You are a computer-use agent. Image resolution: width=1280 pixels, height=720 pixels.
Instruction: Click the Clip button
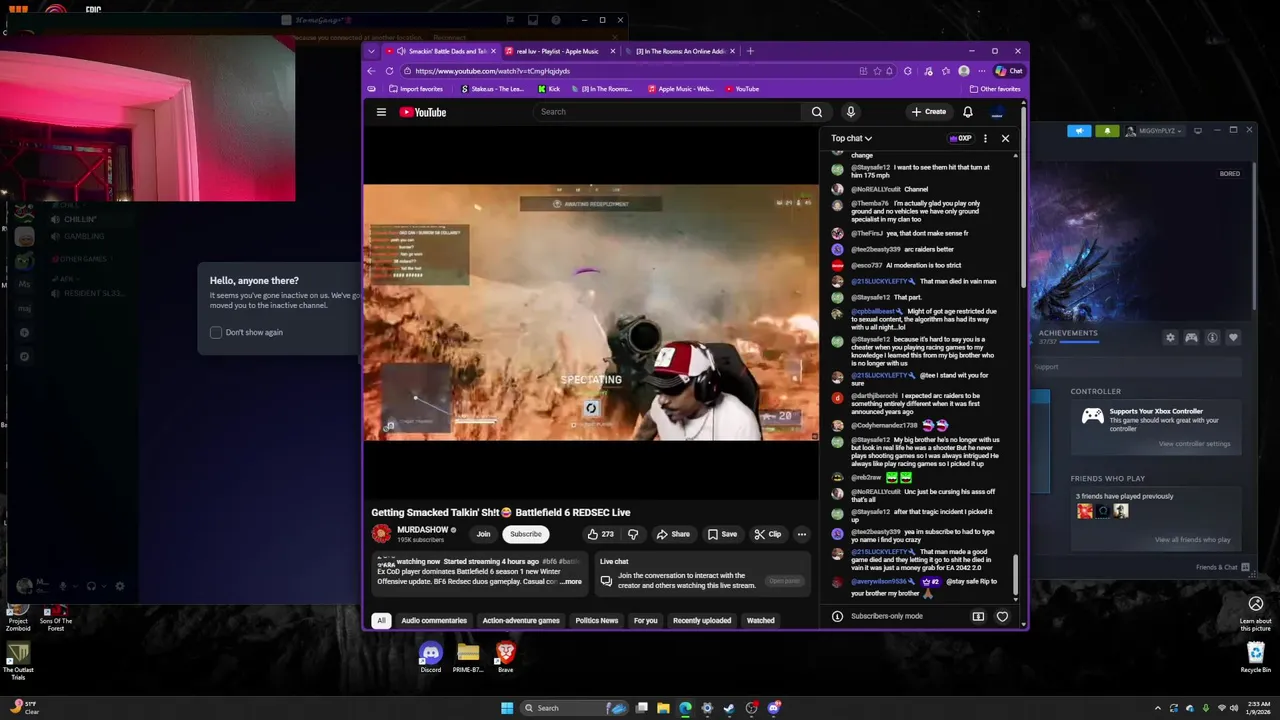(x=767, y=534)
